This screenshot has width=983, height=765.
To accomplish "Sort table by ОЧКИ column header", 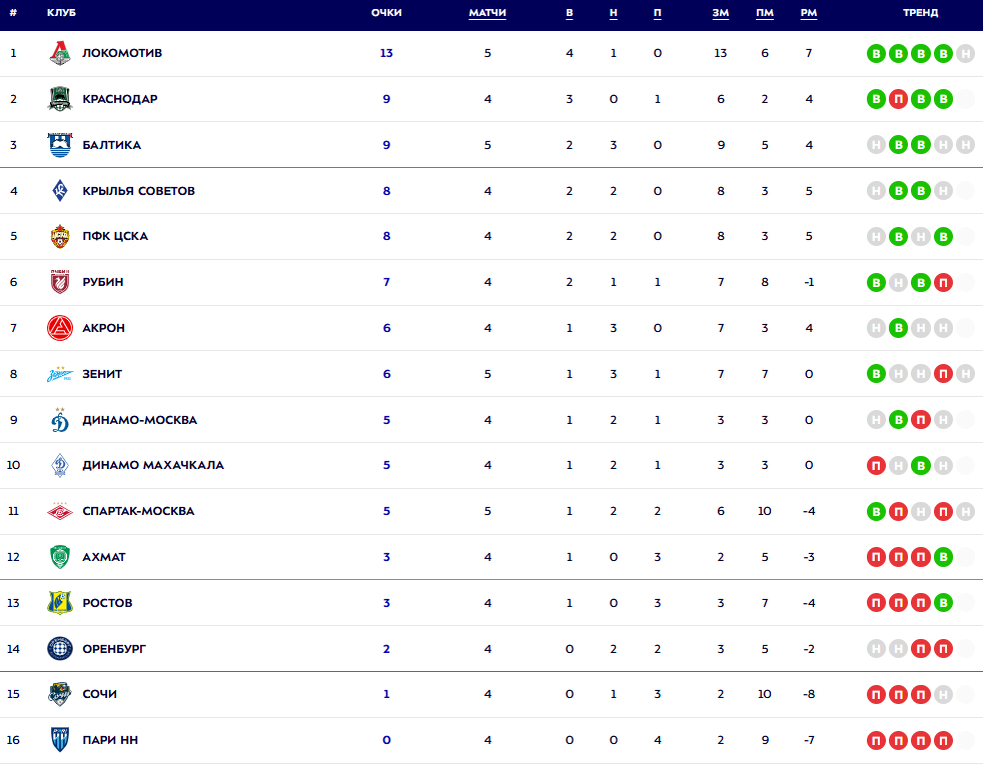I will (x=386, y=13).
